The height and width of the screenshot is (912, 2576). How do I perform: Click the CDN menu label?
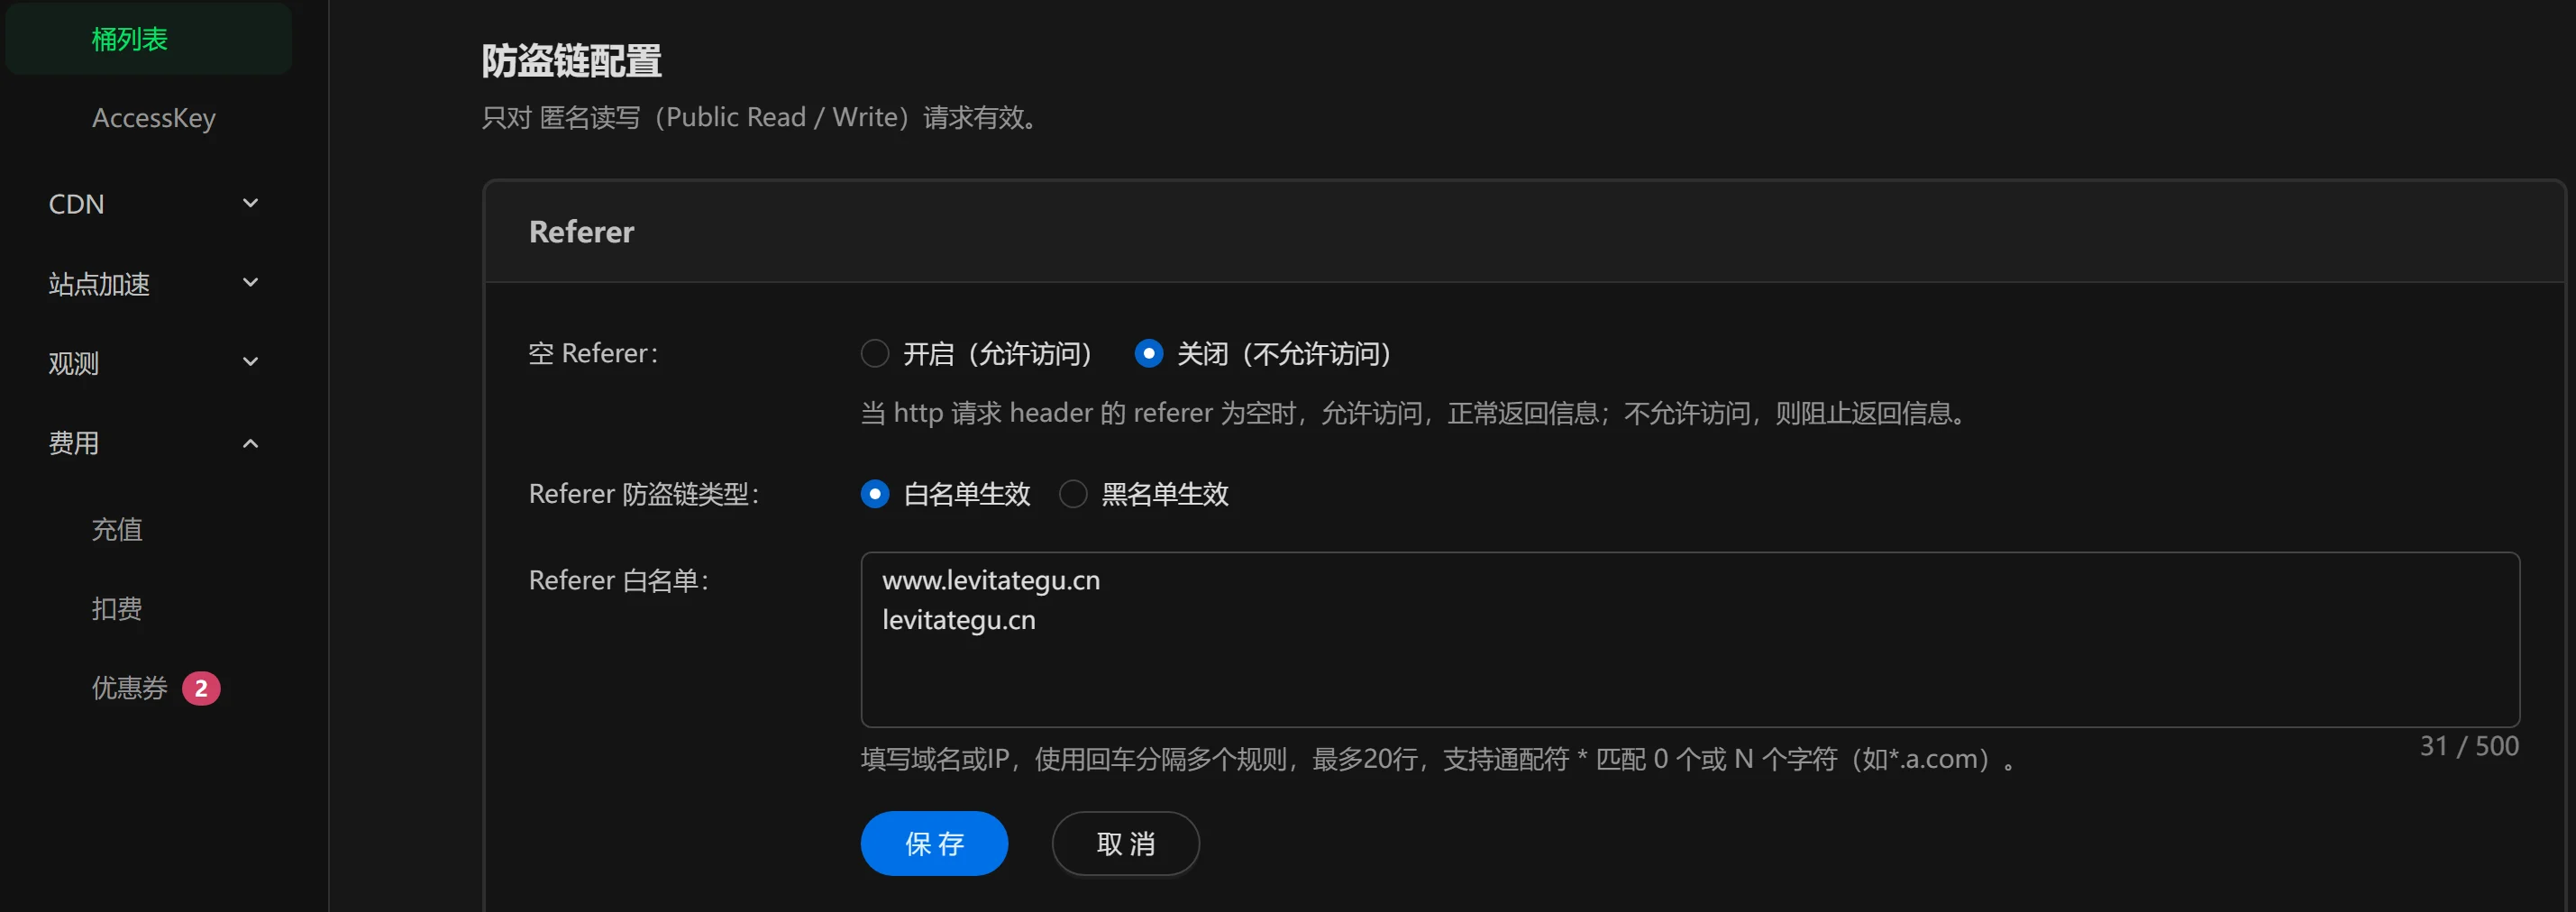pyautogui.click(x=77, y=204)
